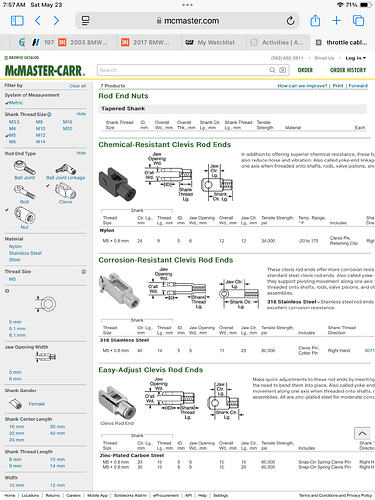Viewport: 375px width, 500px height.
Task: Uncheck the Clevis rod end type label
Action: 65,202
